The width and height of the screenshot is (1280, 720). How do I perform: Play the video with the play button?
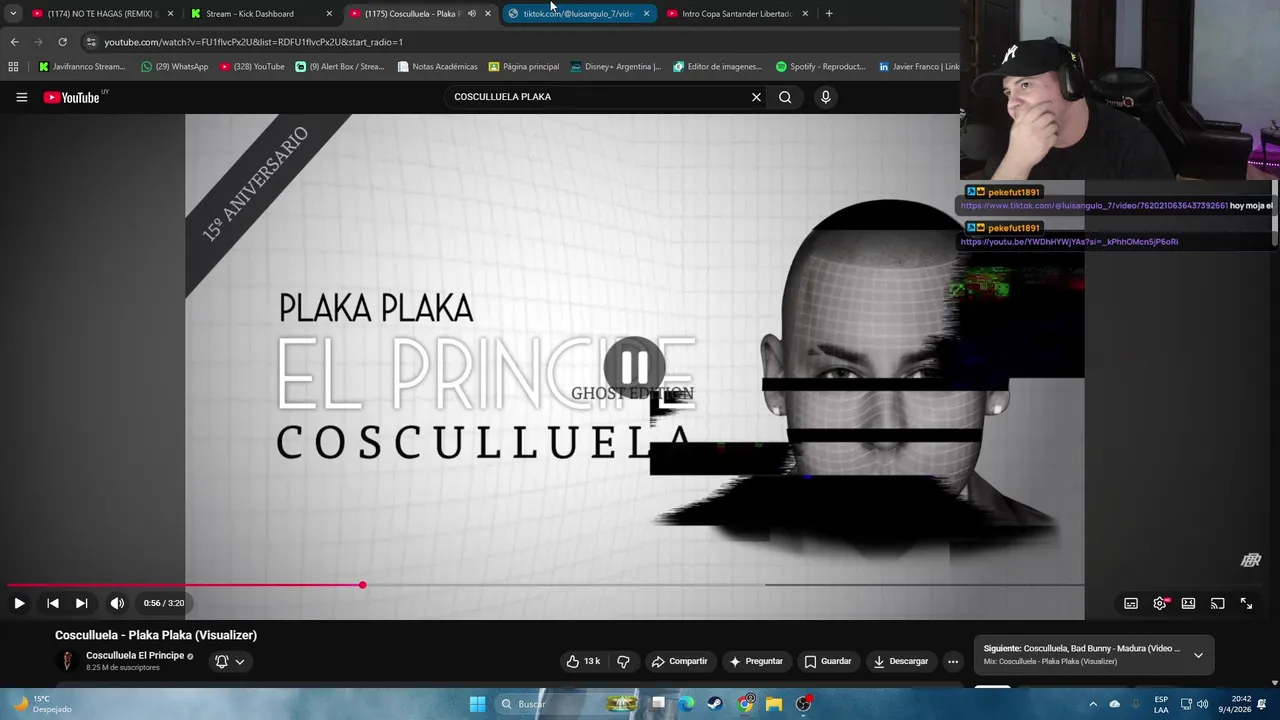[x=19, y=603]
